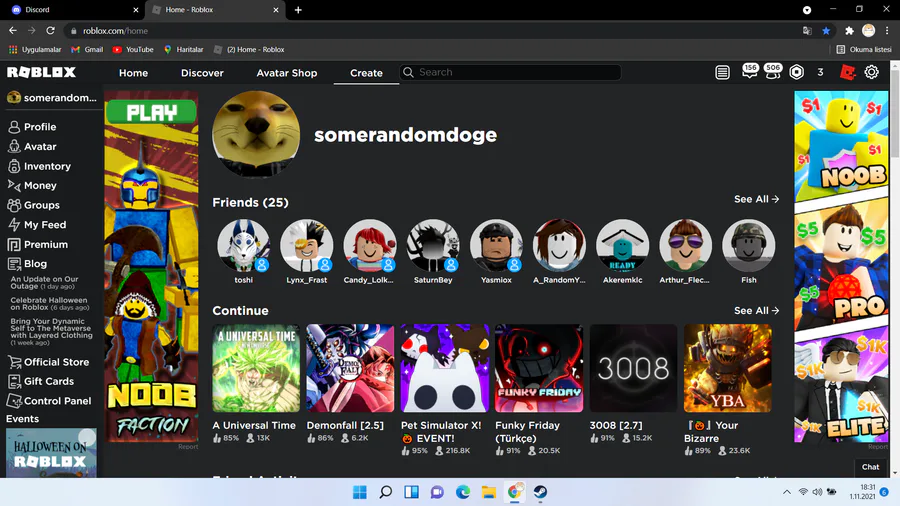Open the Roblox logo home link
This screenshot has height=506, width=900.
coord(41,72)
